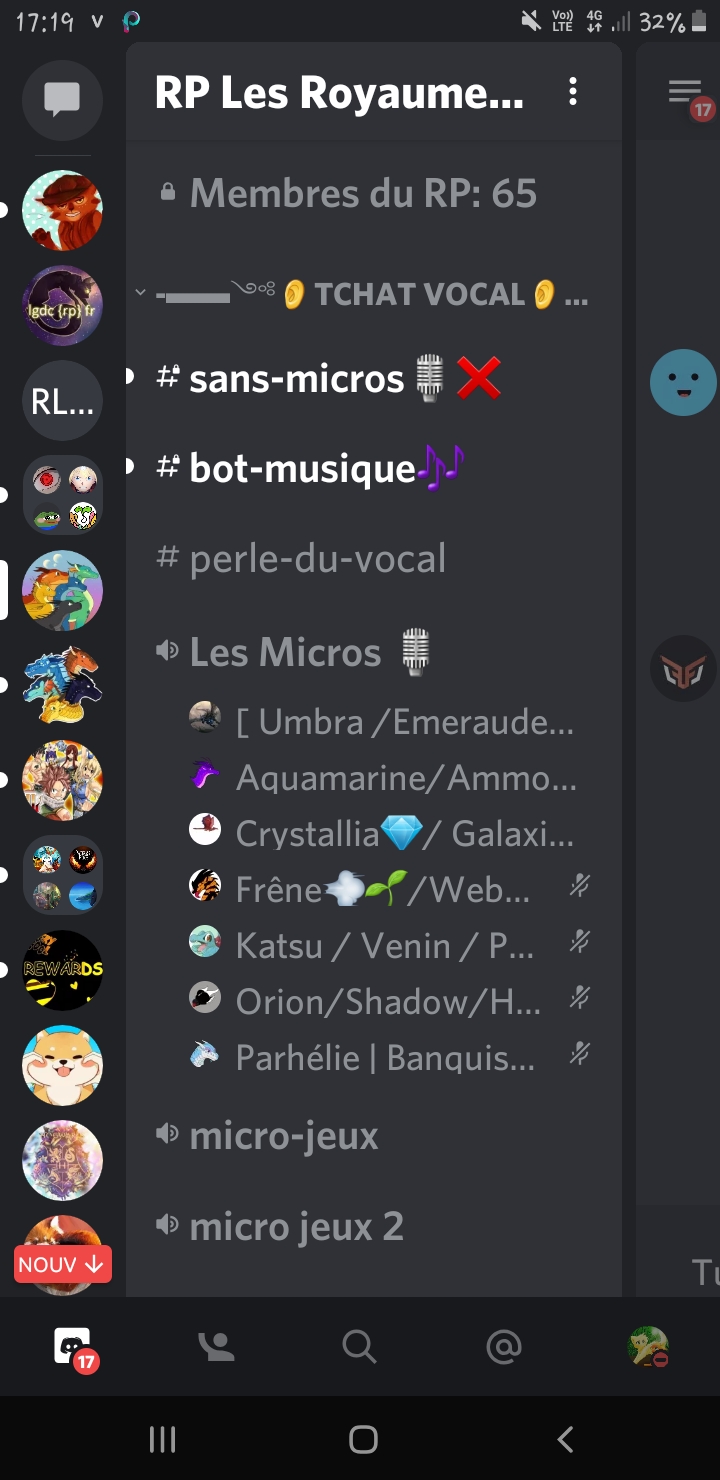Open the Discord home tab with 17 badge

click(x=74, y=1348)
